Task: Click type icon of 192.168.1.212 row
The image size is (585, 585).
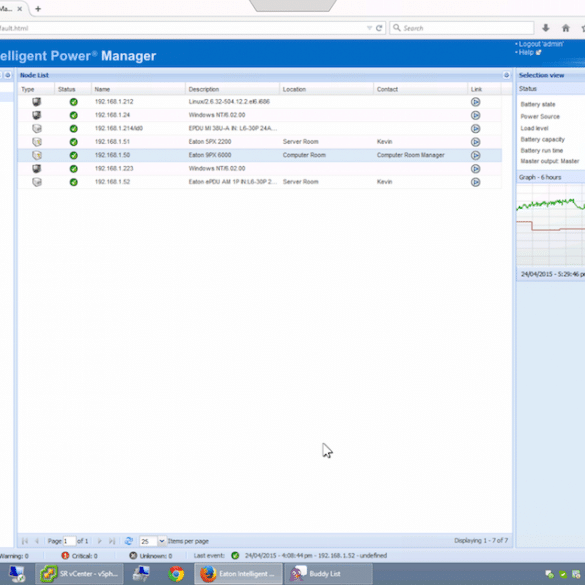Action: (37, 101)
